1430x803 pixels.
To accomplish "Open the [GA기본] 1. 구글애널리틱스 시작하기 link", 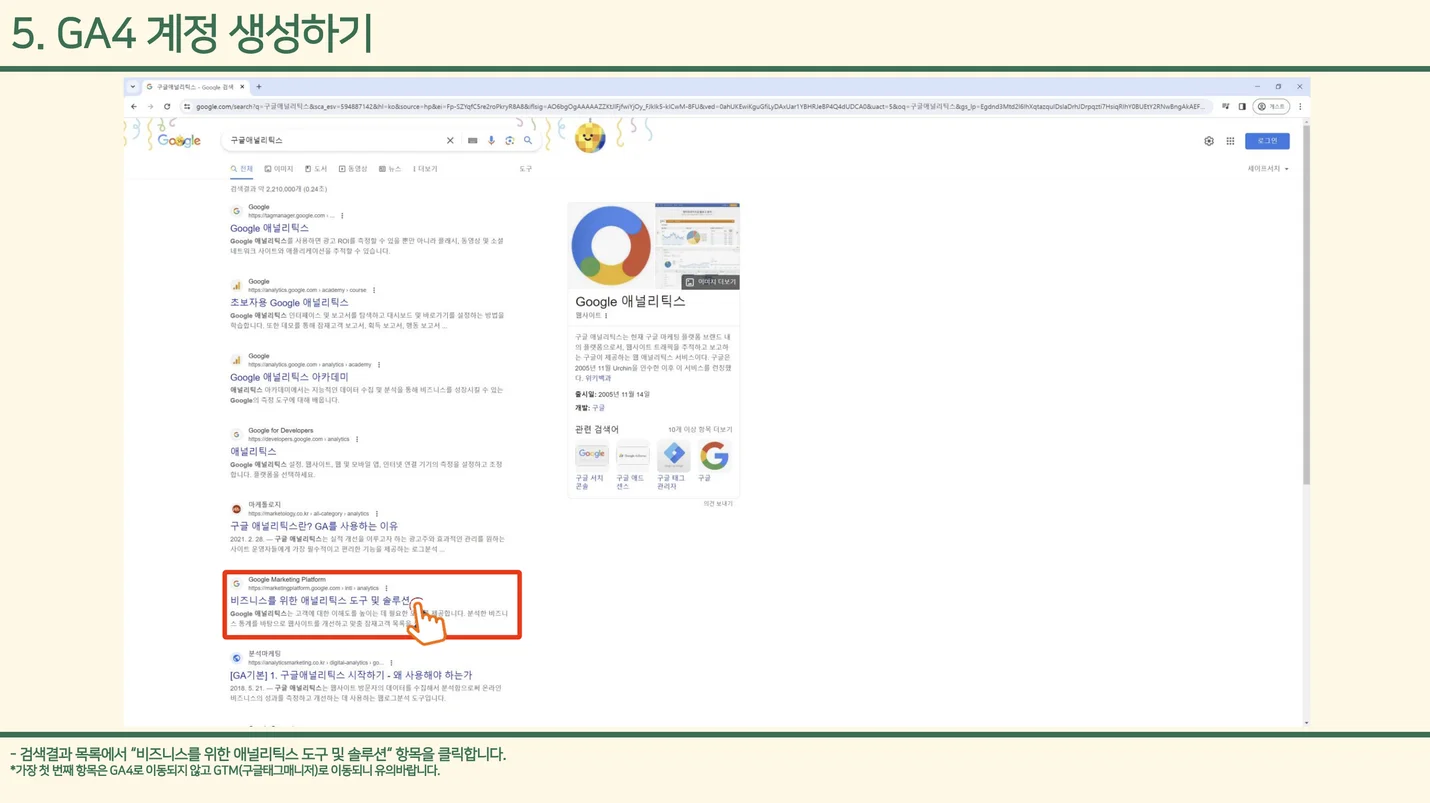I will [351, 675].
